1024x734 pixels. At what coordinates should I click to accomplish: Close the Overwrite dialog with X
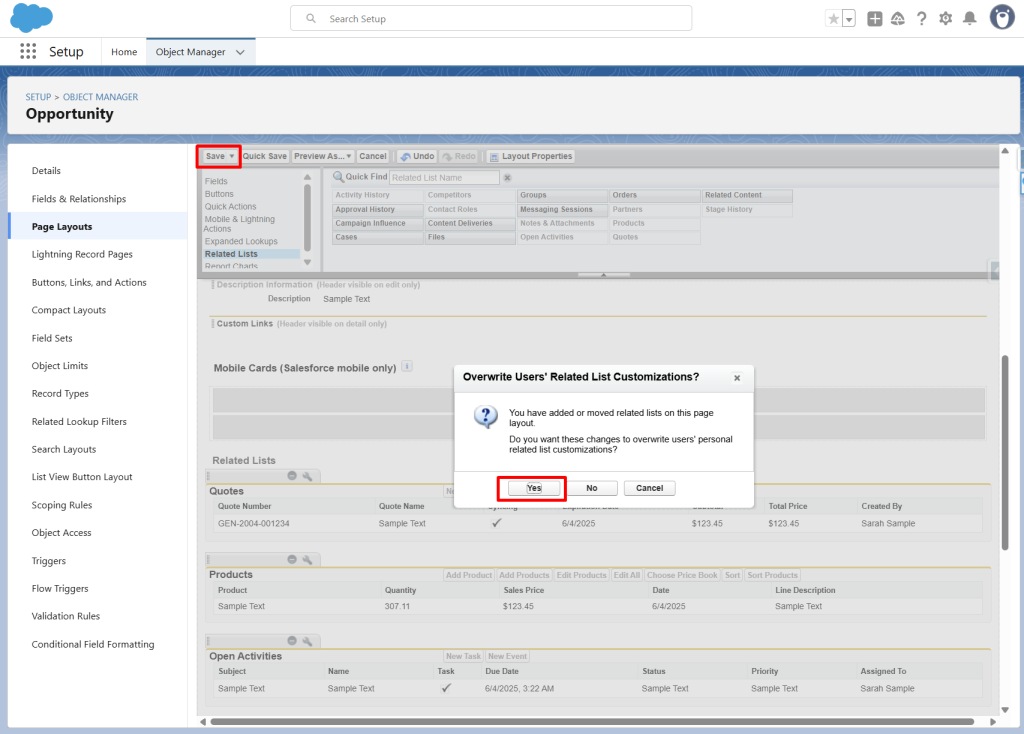pyautogui.click(x=737, y=378)
